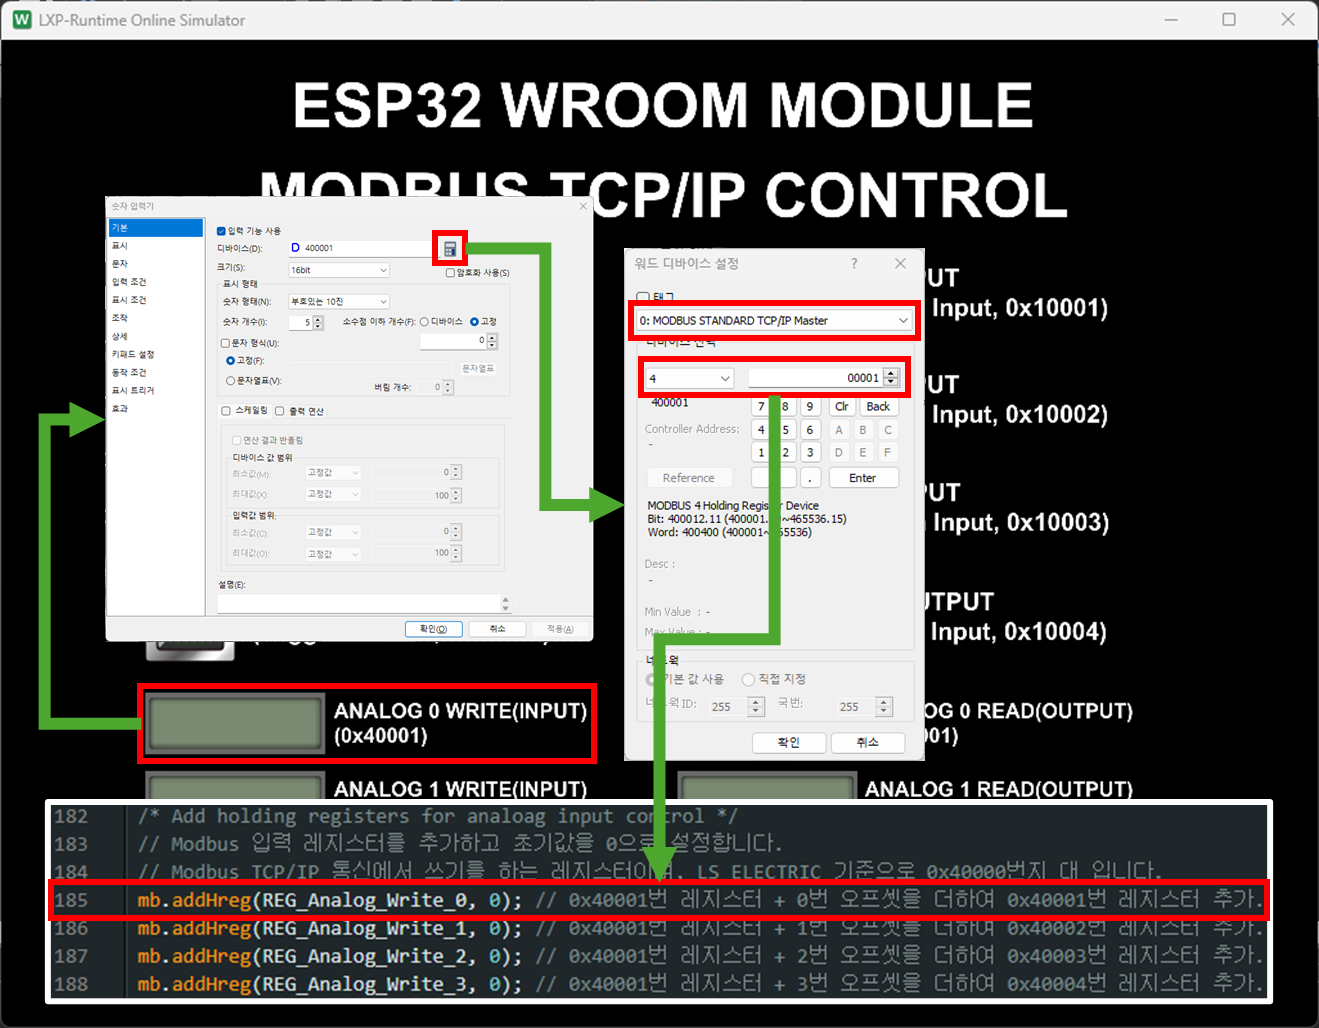This screenshot has height=1028, width=1319.
Task: Check the 문자 형식(U) option
Action: [226, 343]
